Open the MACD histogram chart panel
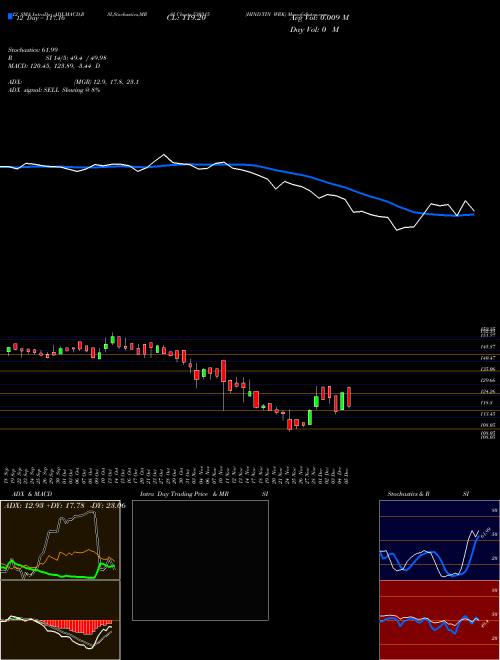This screenshot has width=500, height=660. coord(60,620)
